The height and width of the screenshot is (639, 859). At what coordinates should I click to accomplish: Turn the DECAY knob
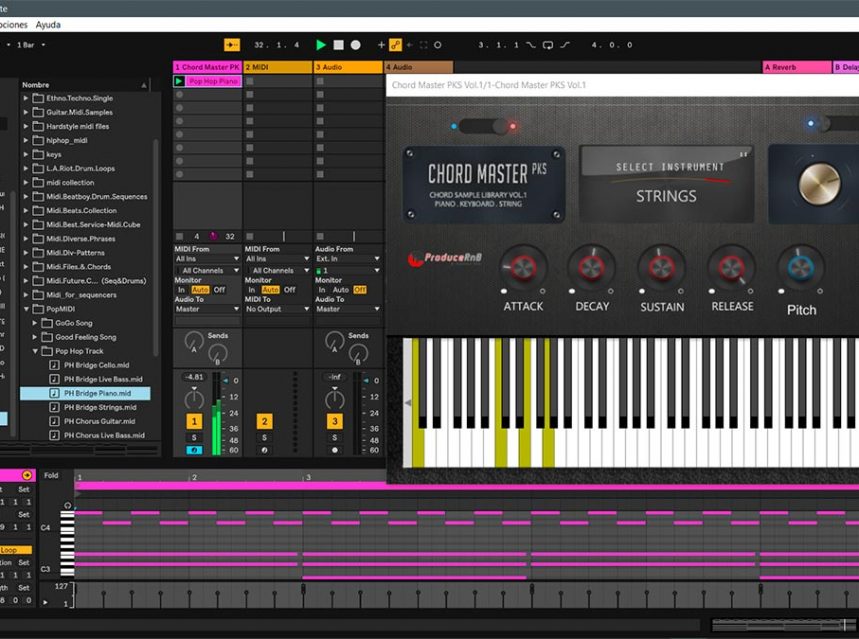tap(592, 268)
